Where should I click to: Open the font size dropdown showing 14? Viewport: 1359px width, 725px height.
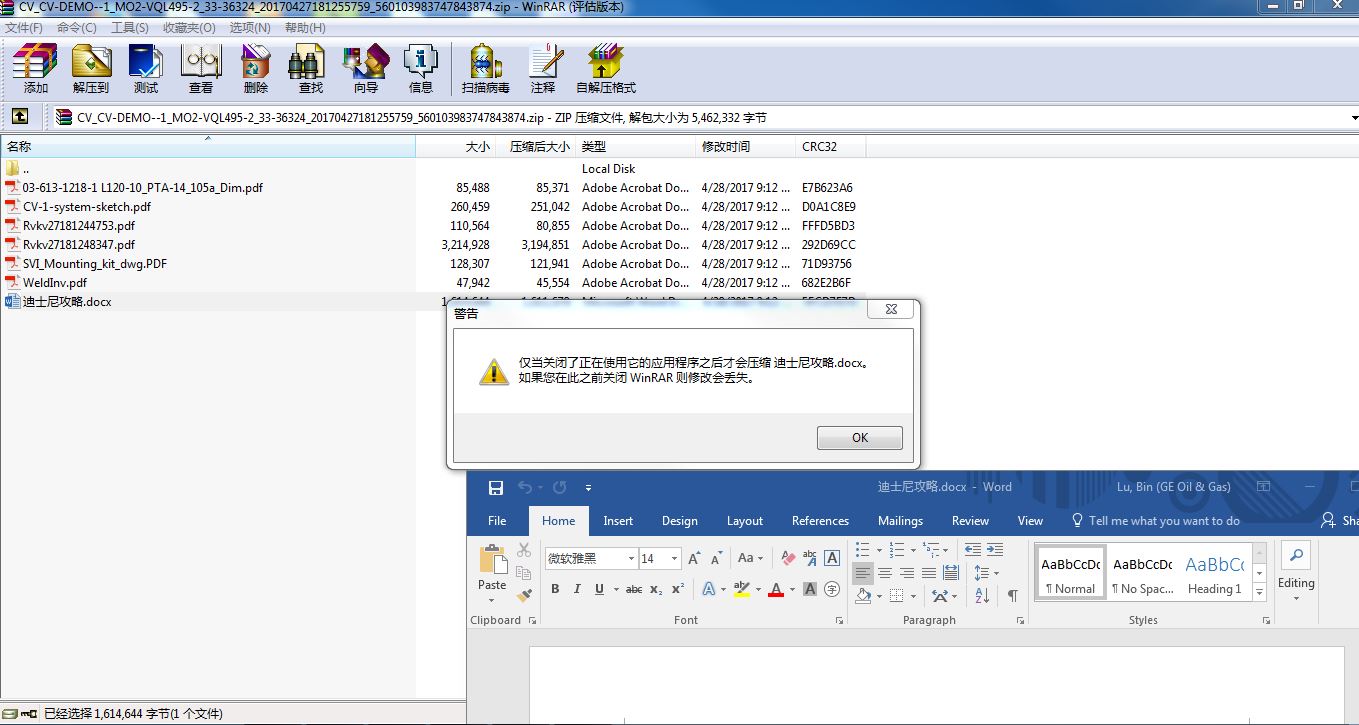pos(675,558)
